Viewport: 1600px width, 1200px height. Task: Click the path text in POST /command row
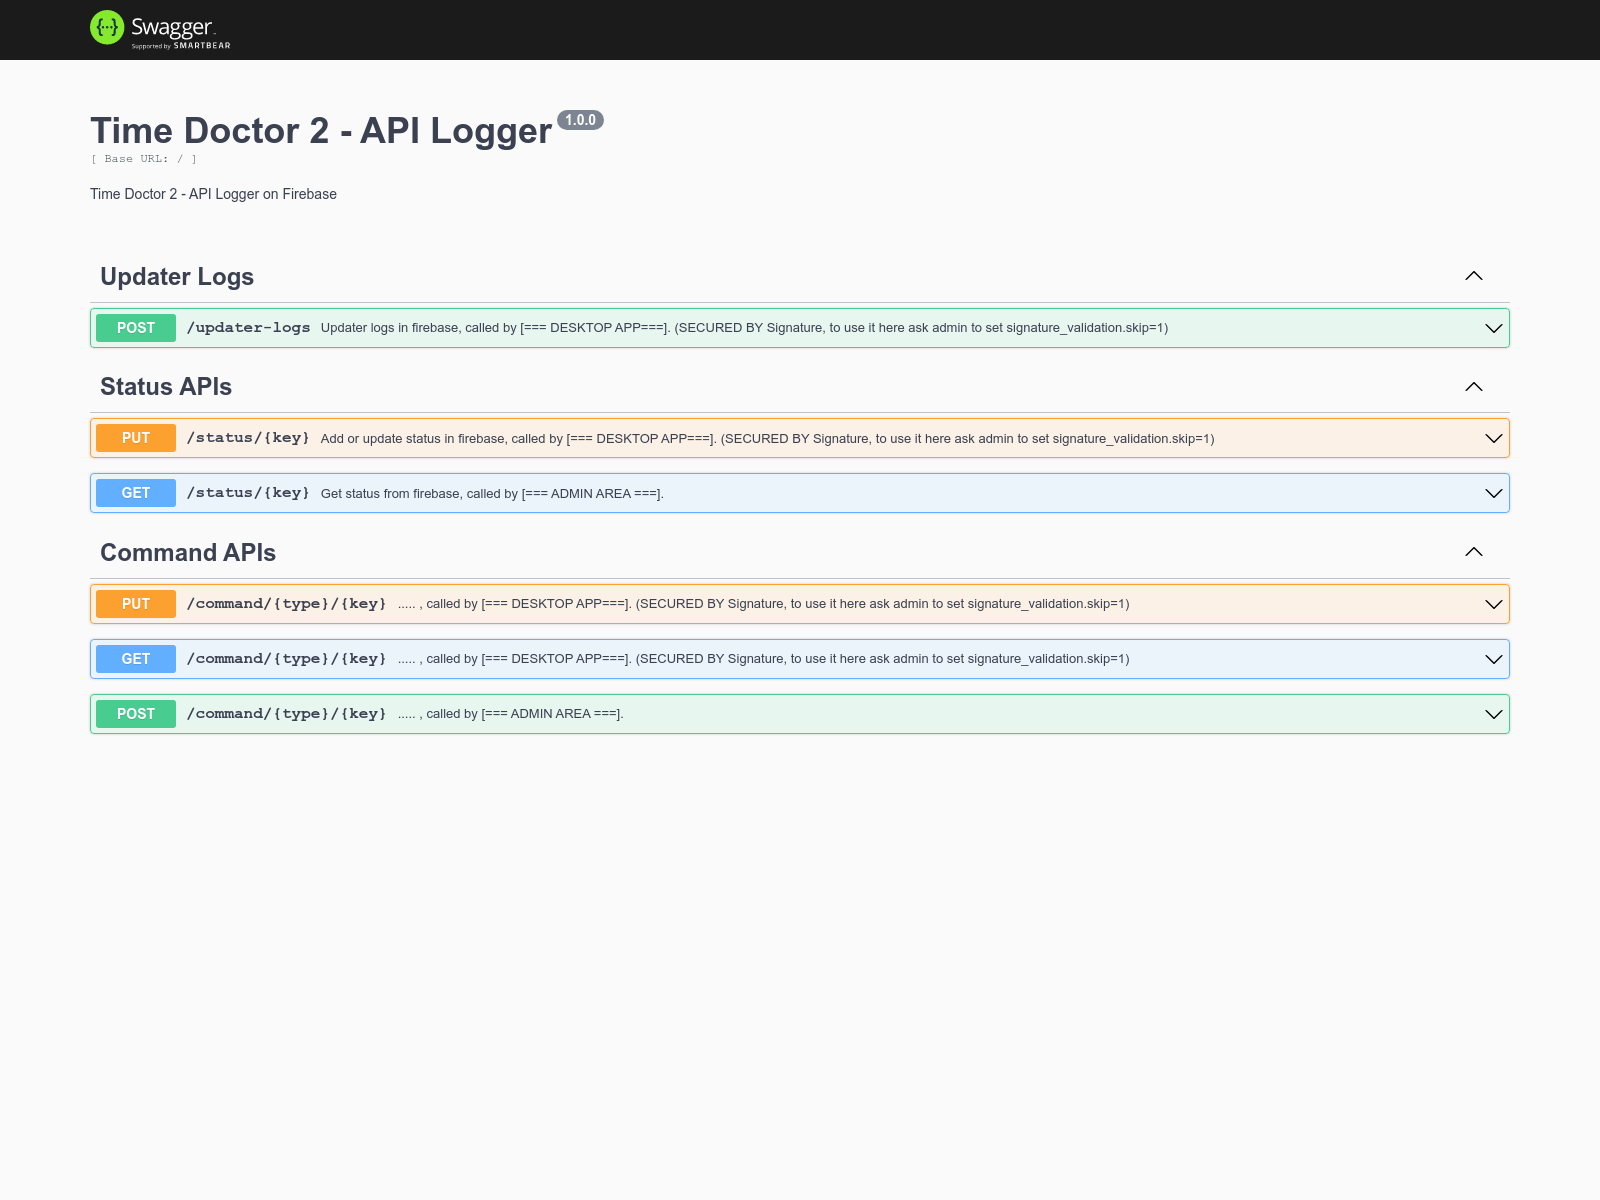click(286, 714)
